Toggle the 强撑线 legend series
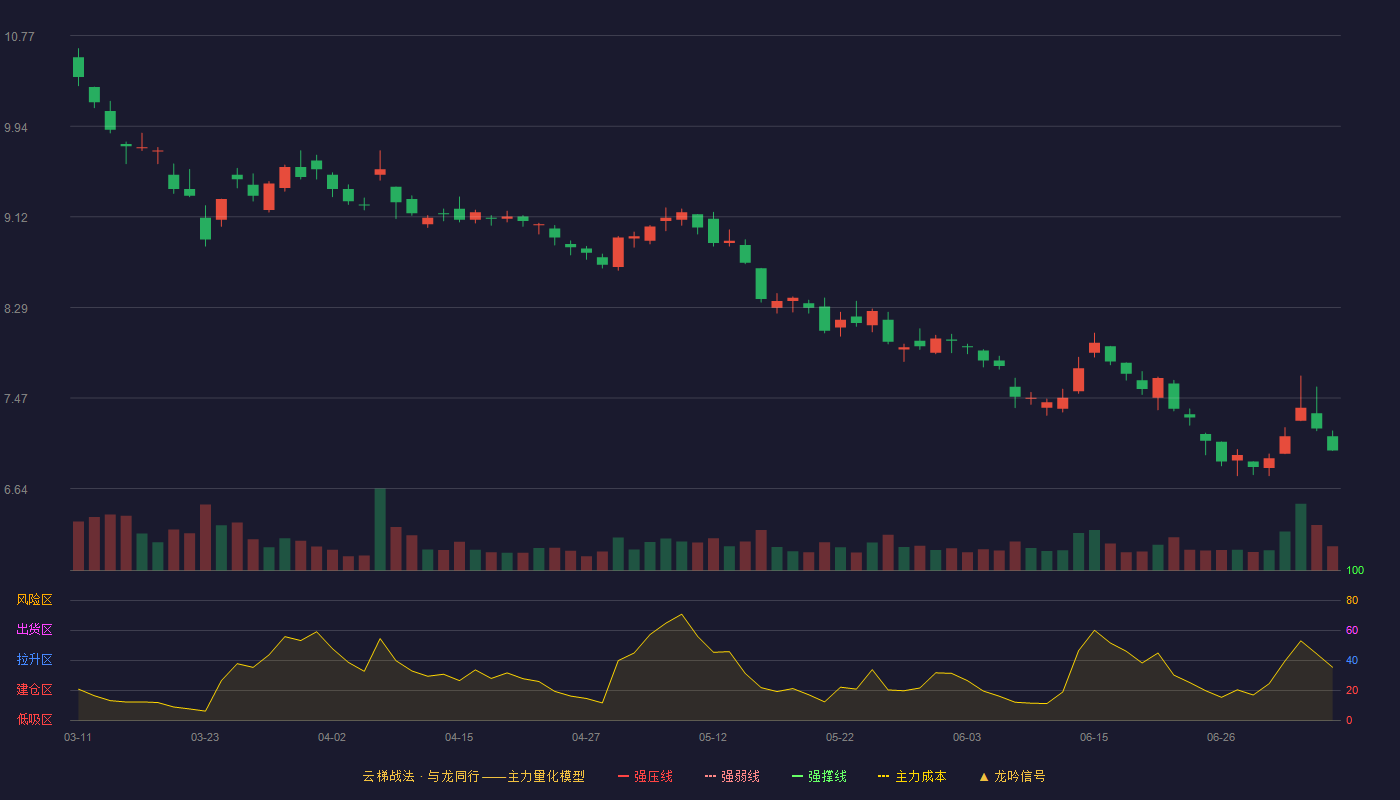This screenshot has height=800, width=1400. (x=819, y=776)
